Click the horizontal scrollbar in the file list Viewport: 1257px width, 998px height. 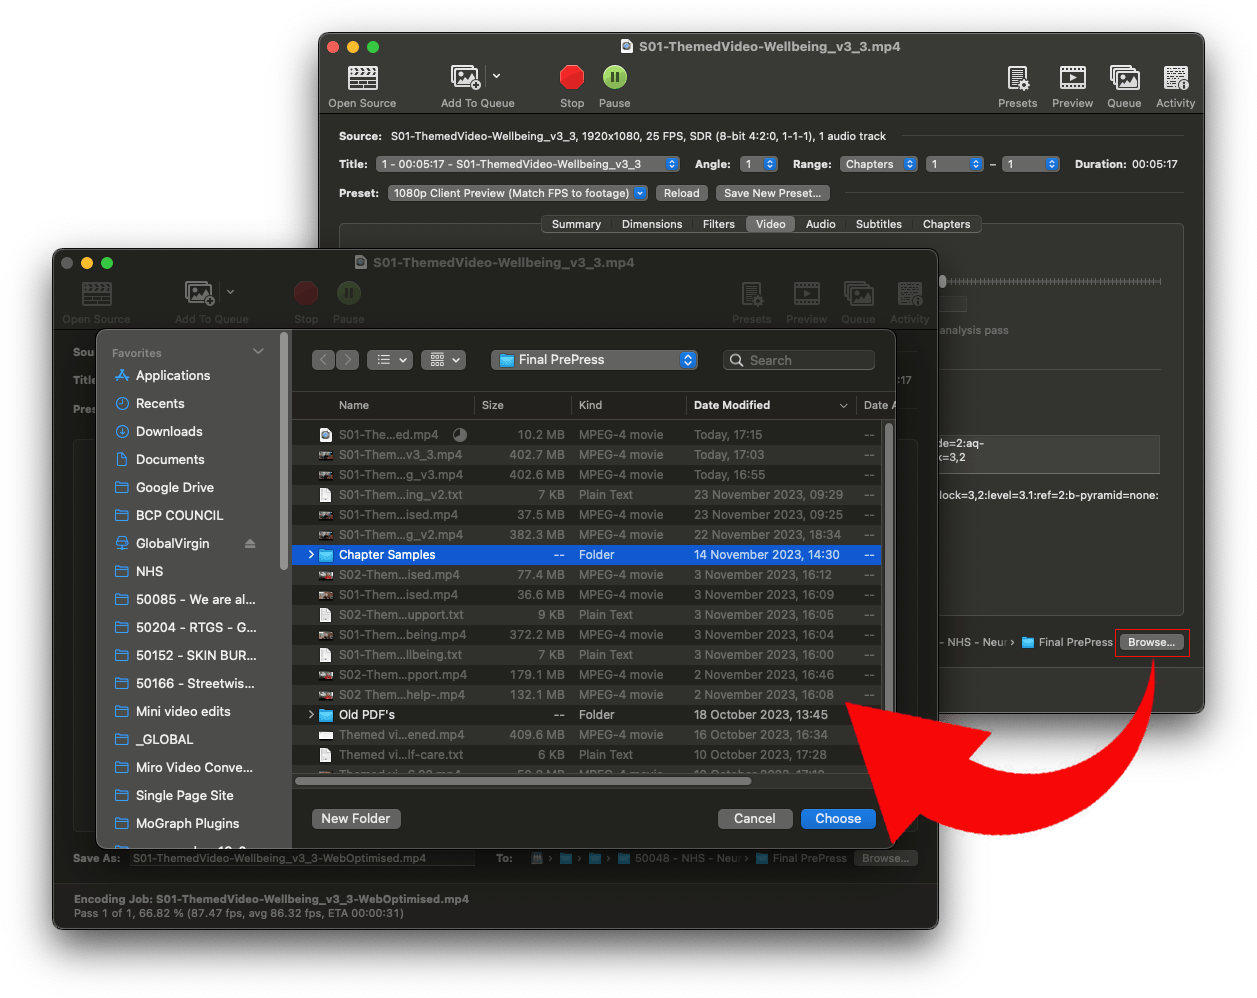point(522,781)
